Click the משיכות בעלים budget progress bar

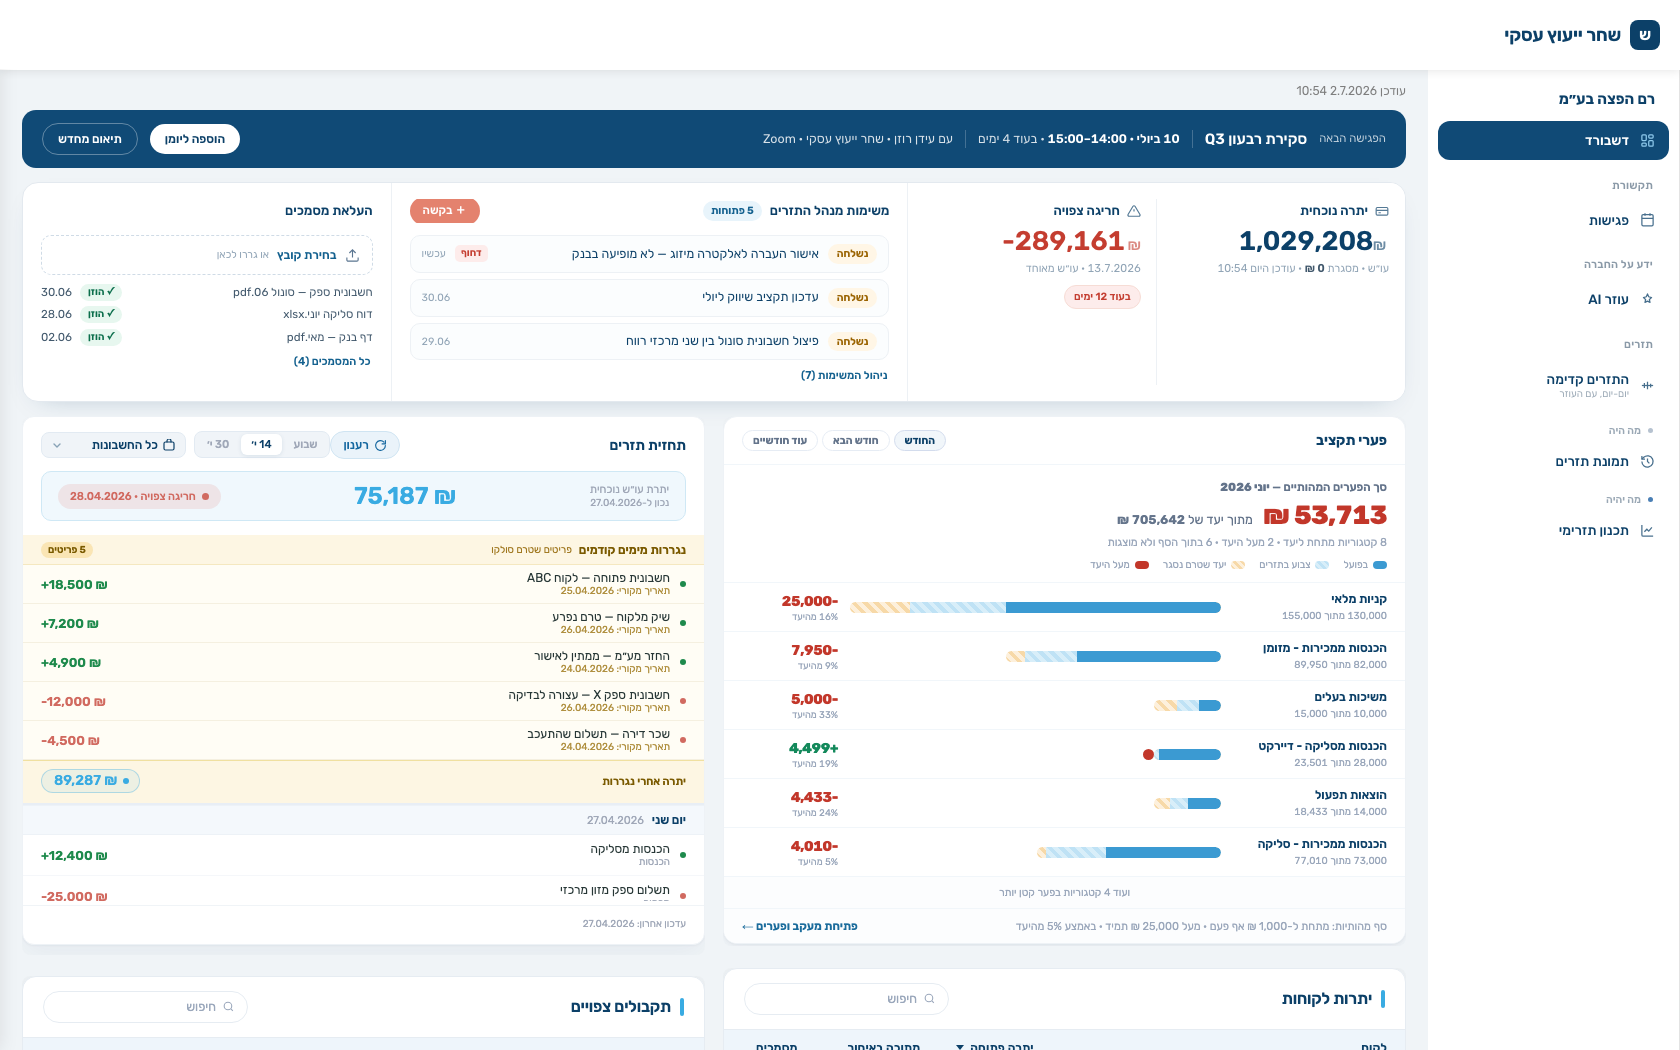point(1187,705)
